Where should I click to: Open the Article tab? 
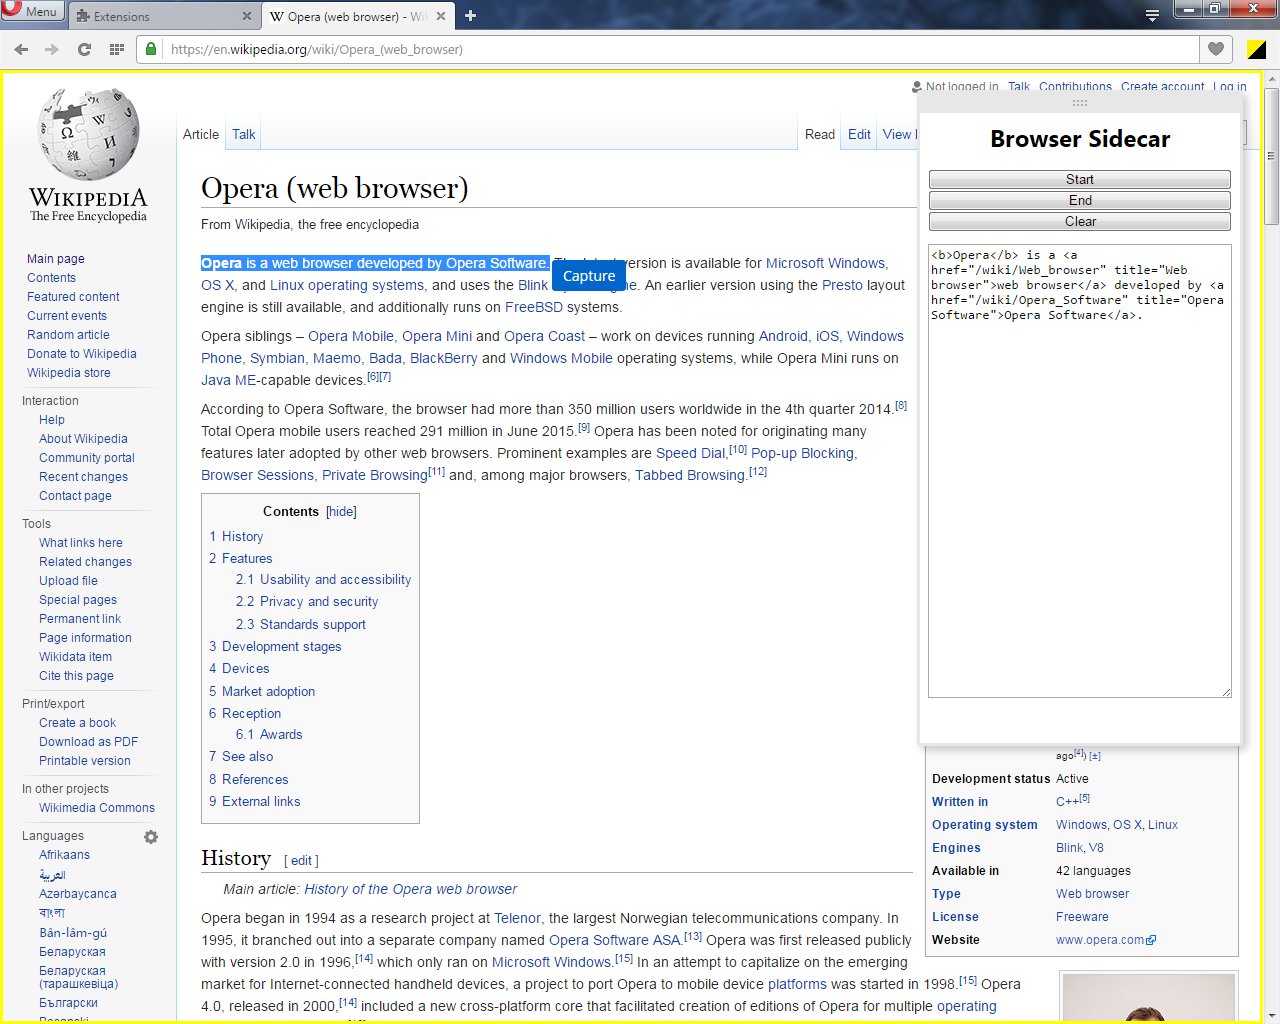(x=201, y=134)
